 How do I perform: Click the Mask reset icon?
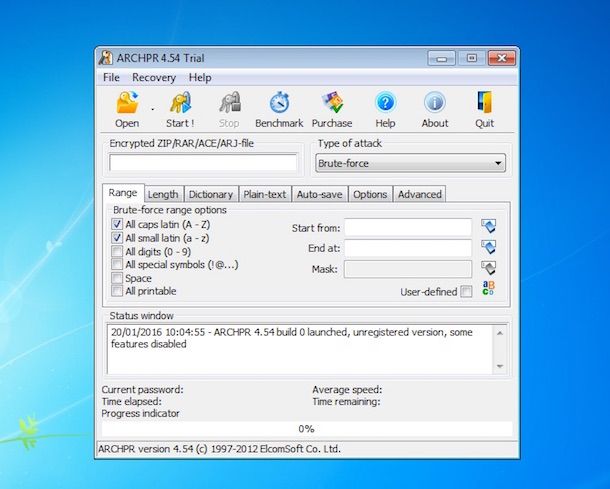click(489, 268)
